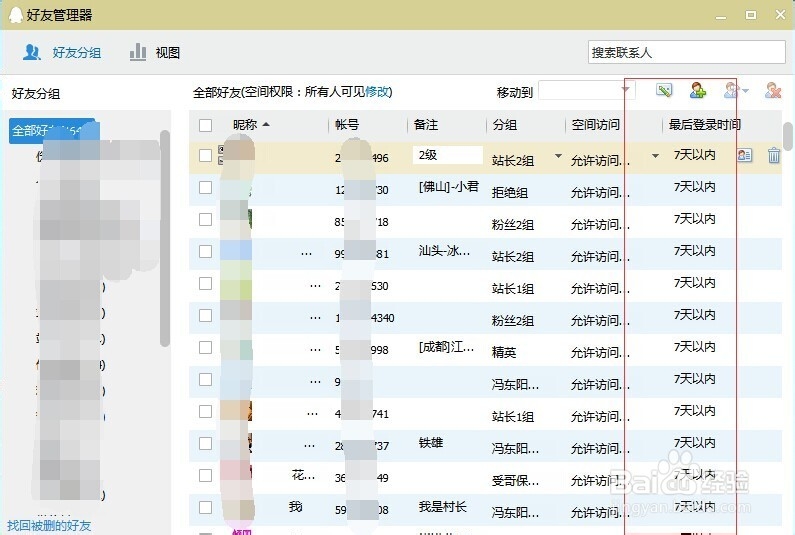Open the 允许访问 dropdown arrow in first row
The height and width of the screenshot is (535, 795).
(x=655, y=156)
